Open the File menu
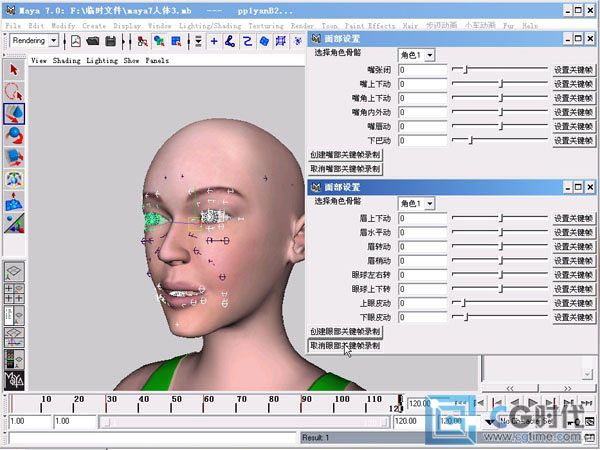600x450 pixels. 13,26
